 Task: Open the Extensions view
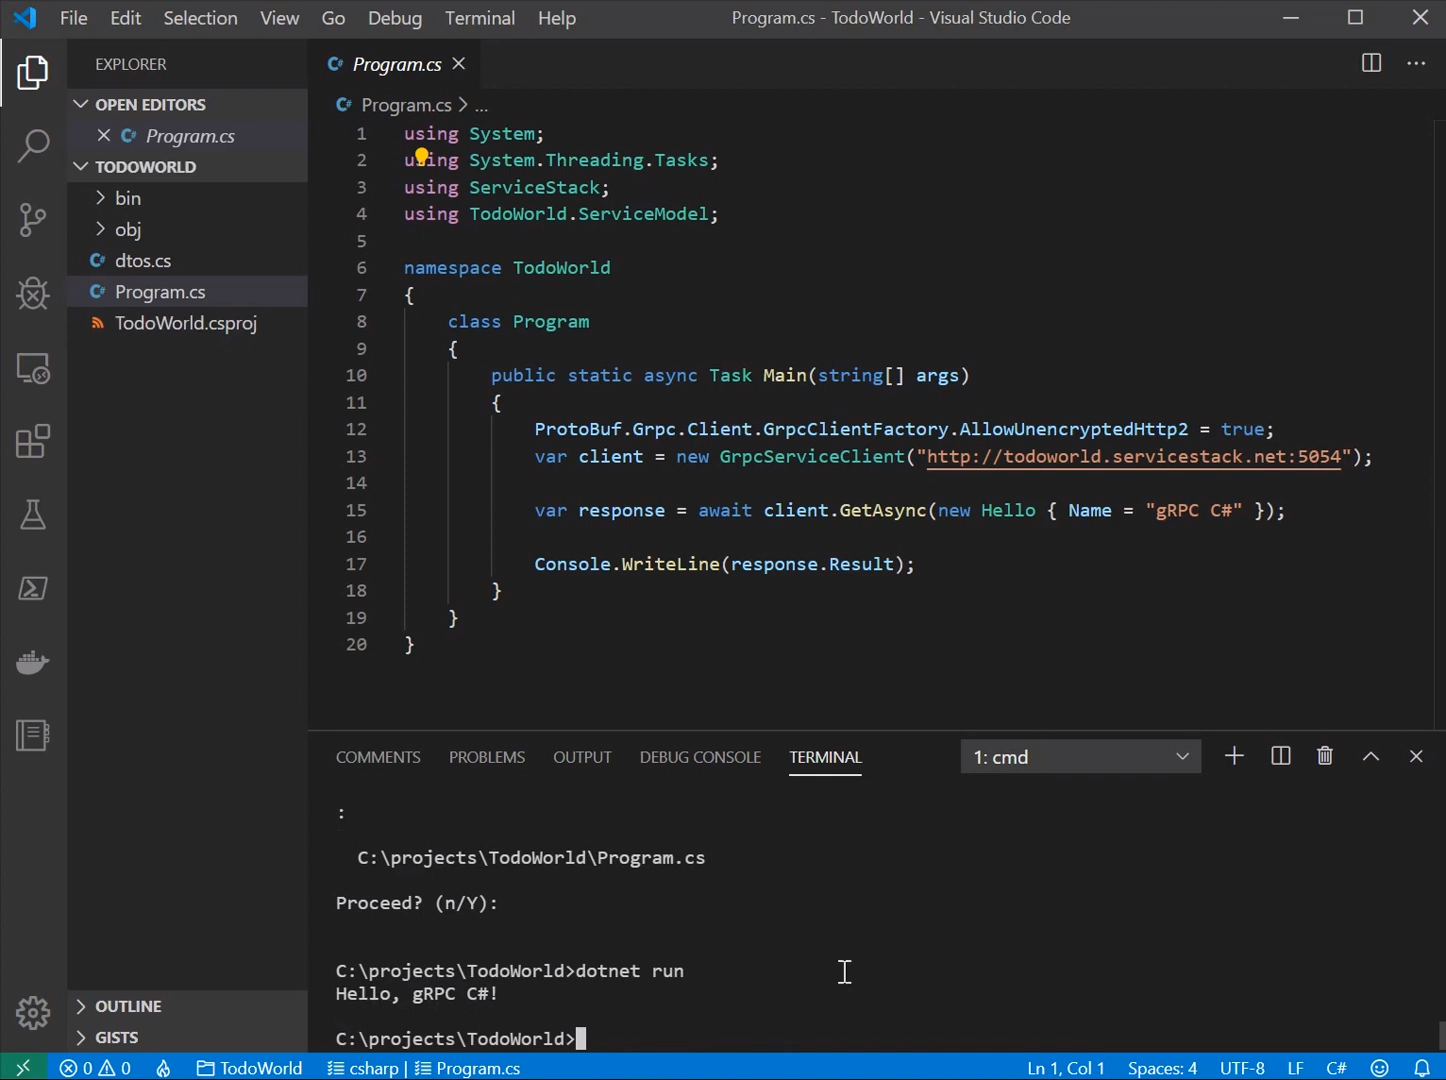(x=33, y=441)
